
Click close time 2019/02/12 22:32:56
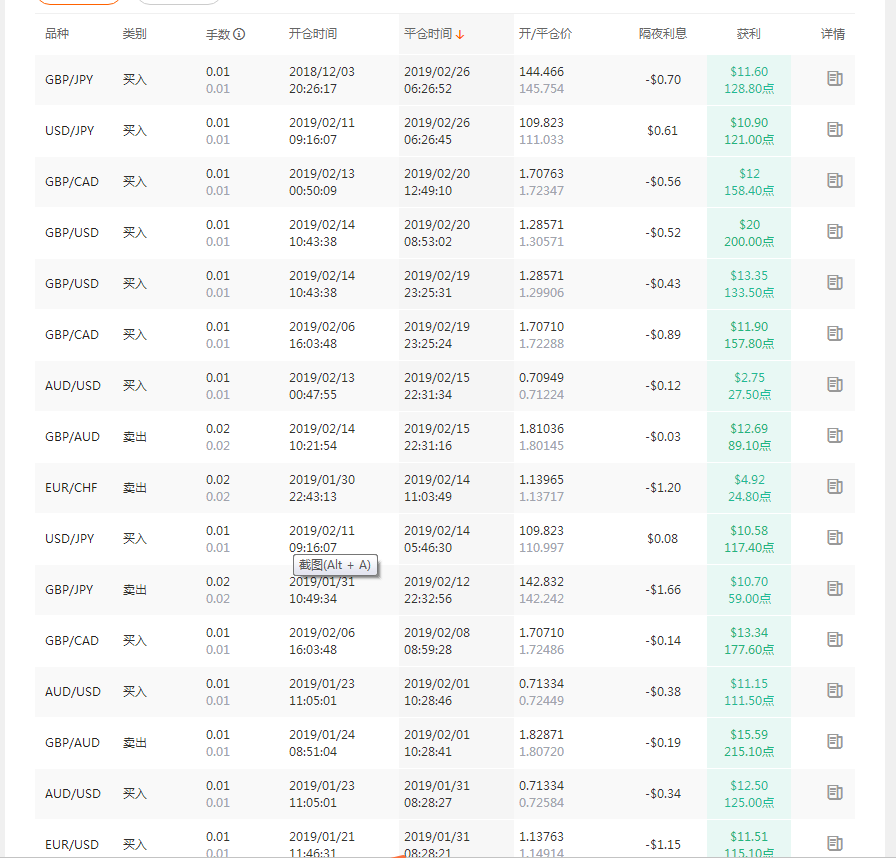437,590
